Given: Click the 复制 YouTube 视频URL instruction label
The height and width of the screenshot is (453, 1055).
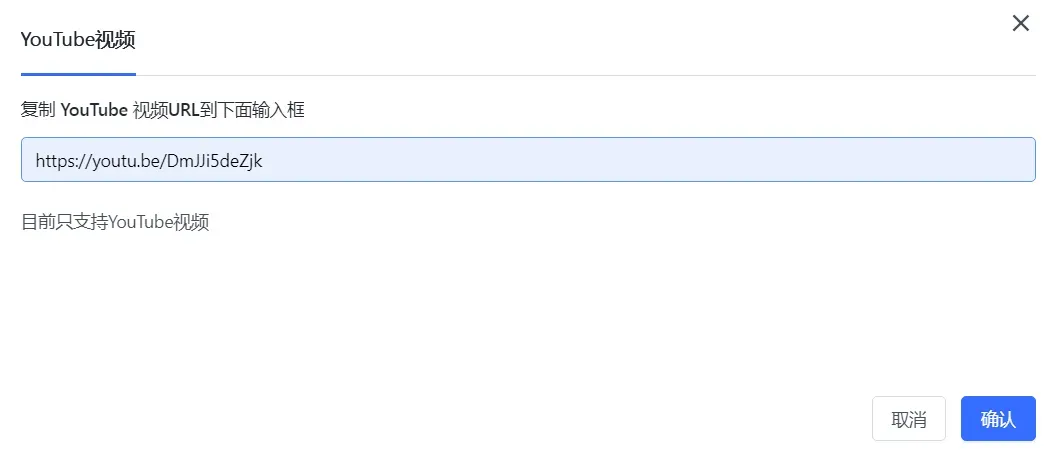Looking at the screenshot, I should [x=163, y=110].
